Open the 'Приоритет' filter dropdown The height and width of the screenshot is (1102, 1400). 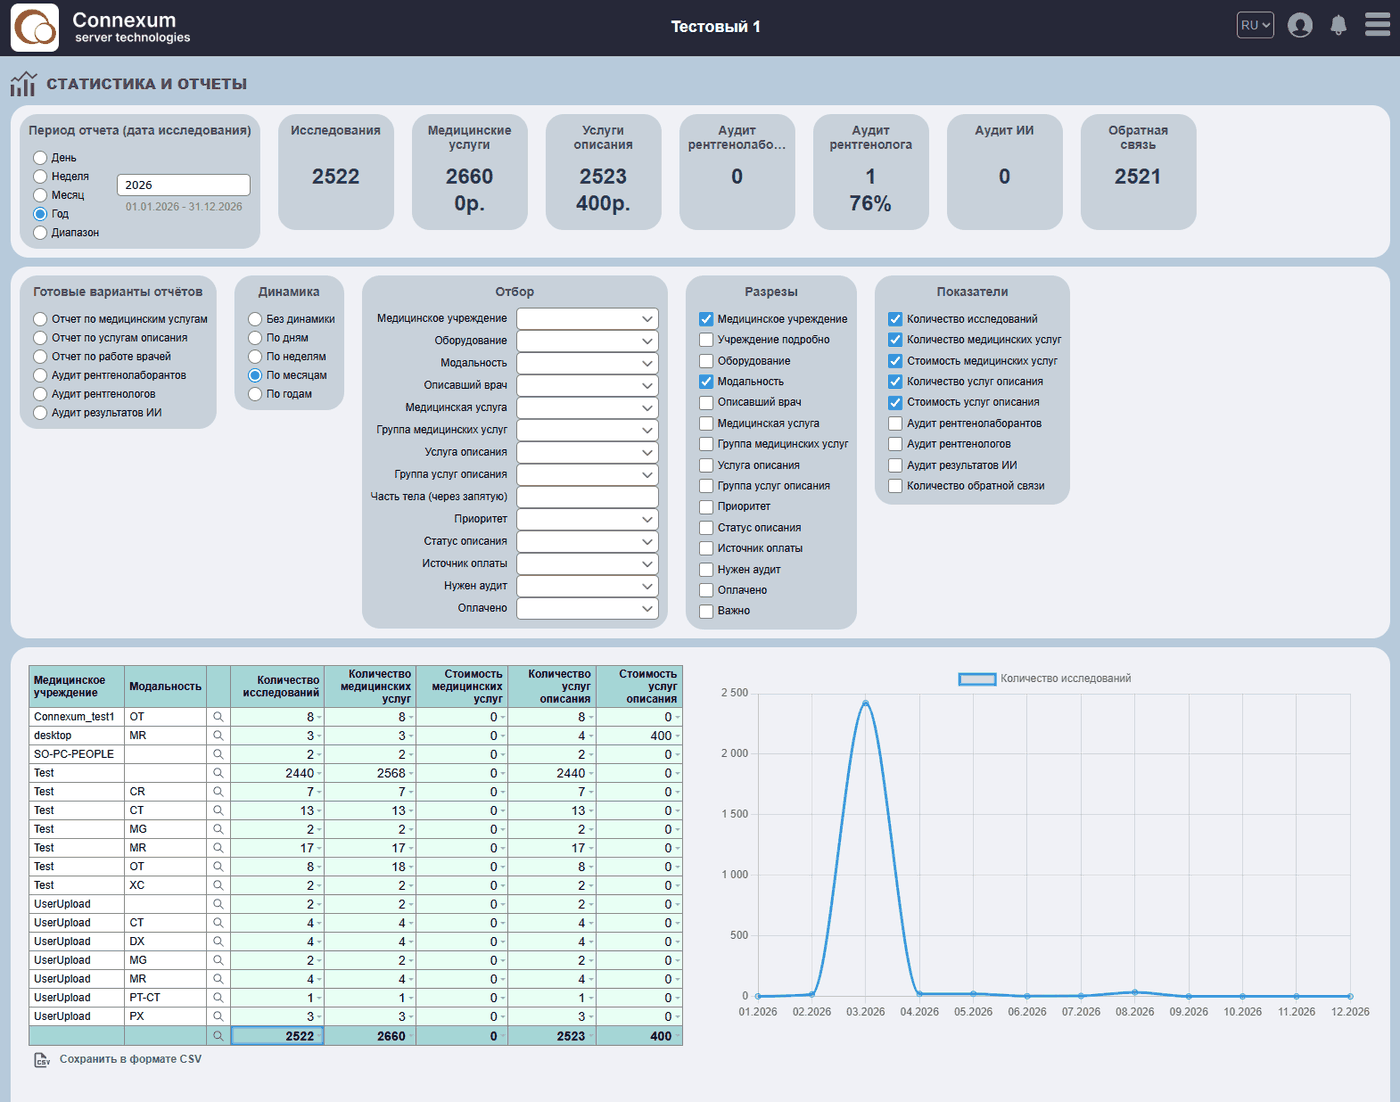(x=587, y=519)
